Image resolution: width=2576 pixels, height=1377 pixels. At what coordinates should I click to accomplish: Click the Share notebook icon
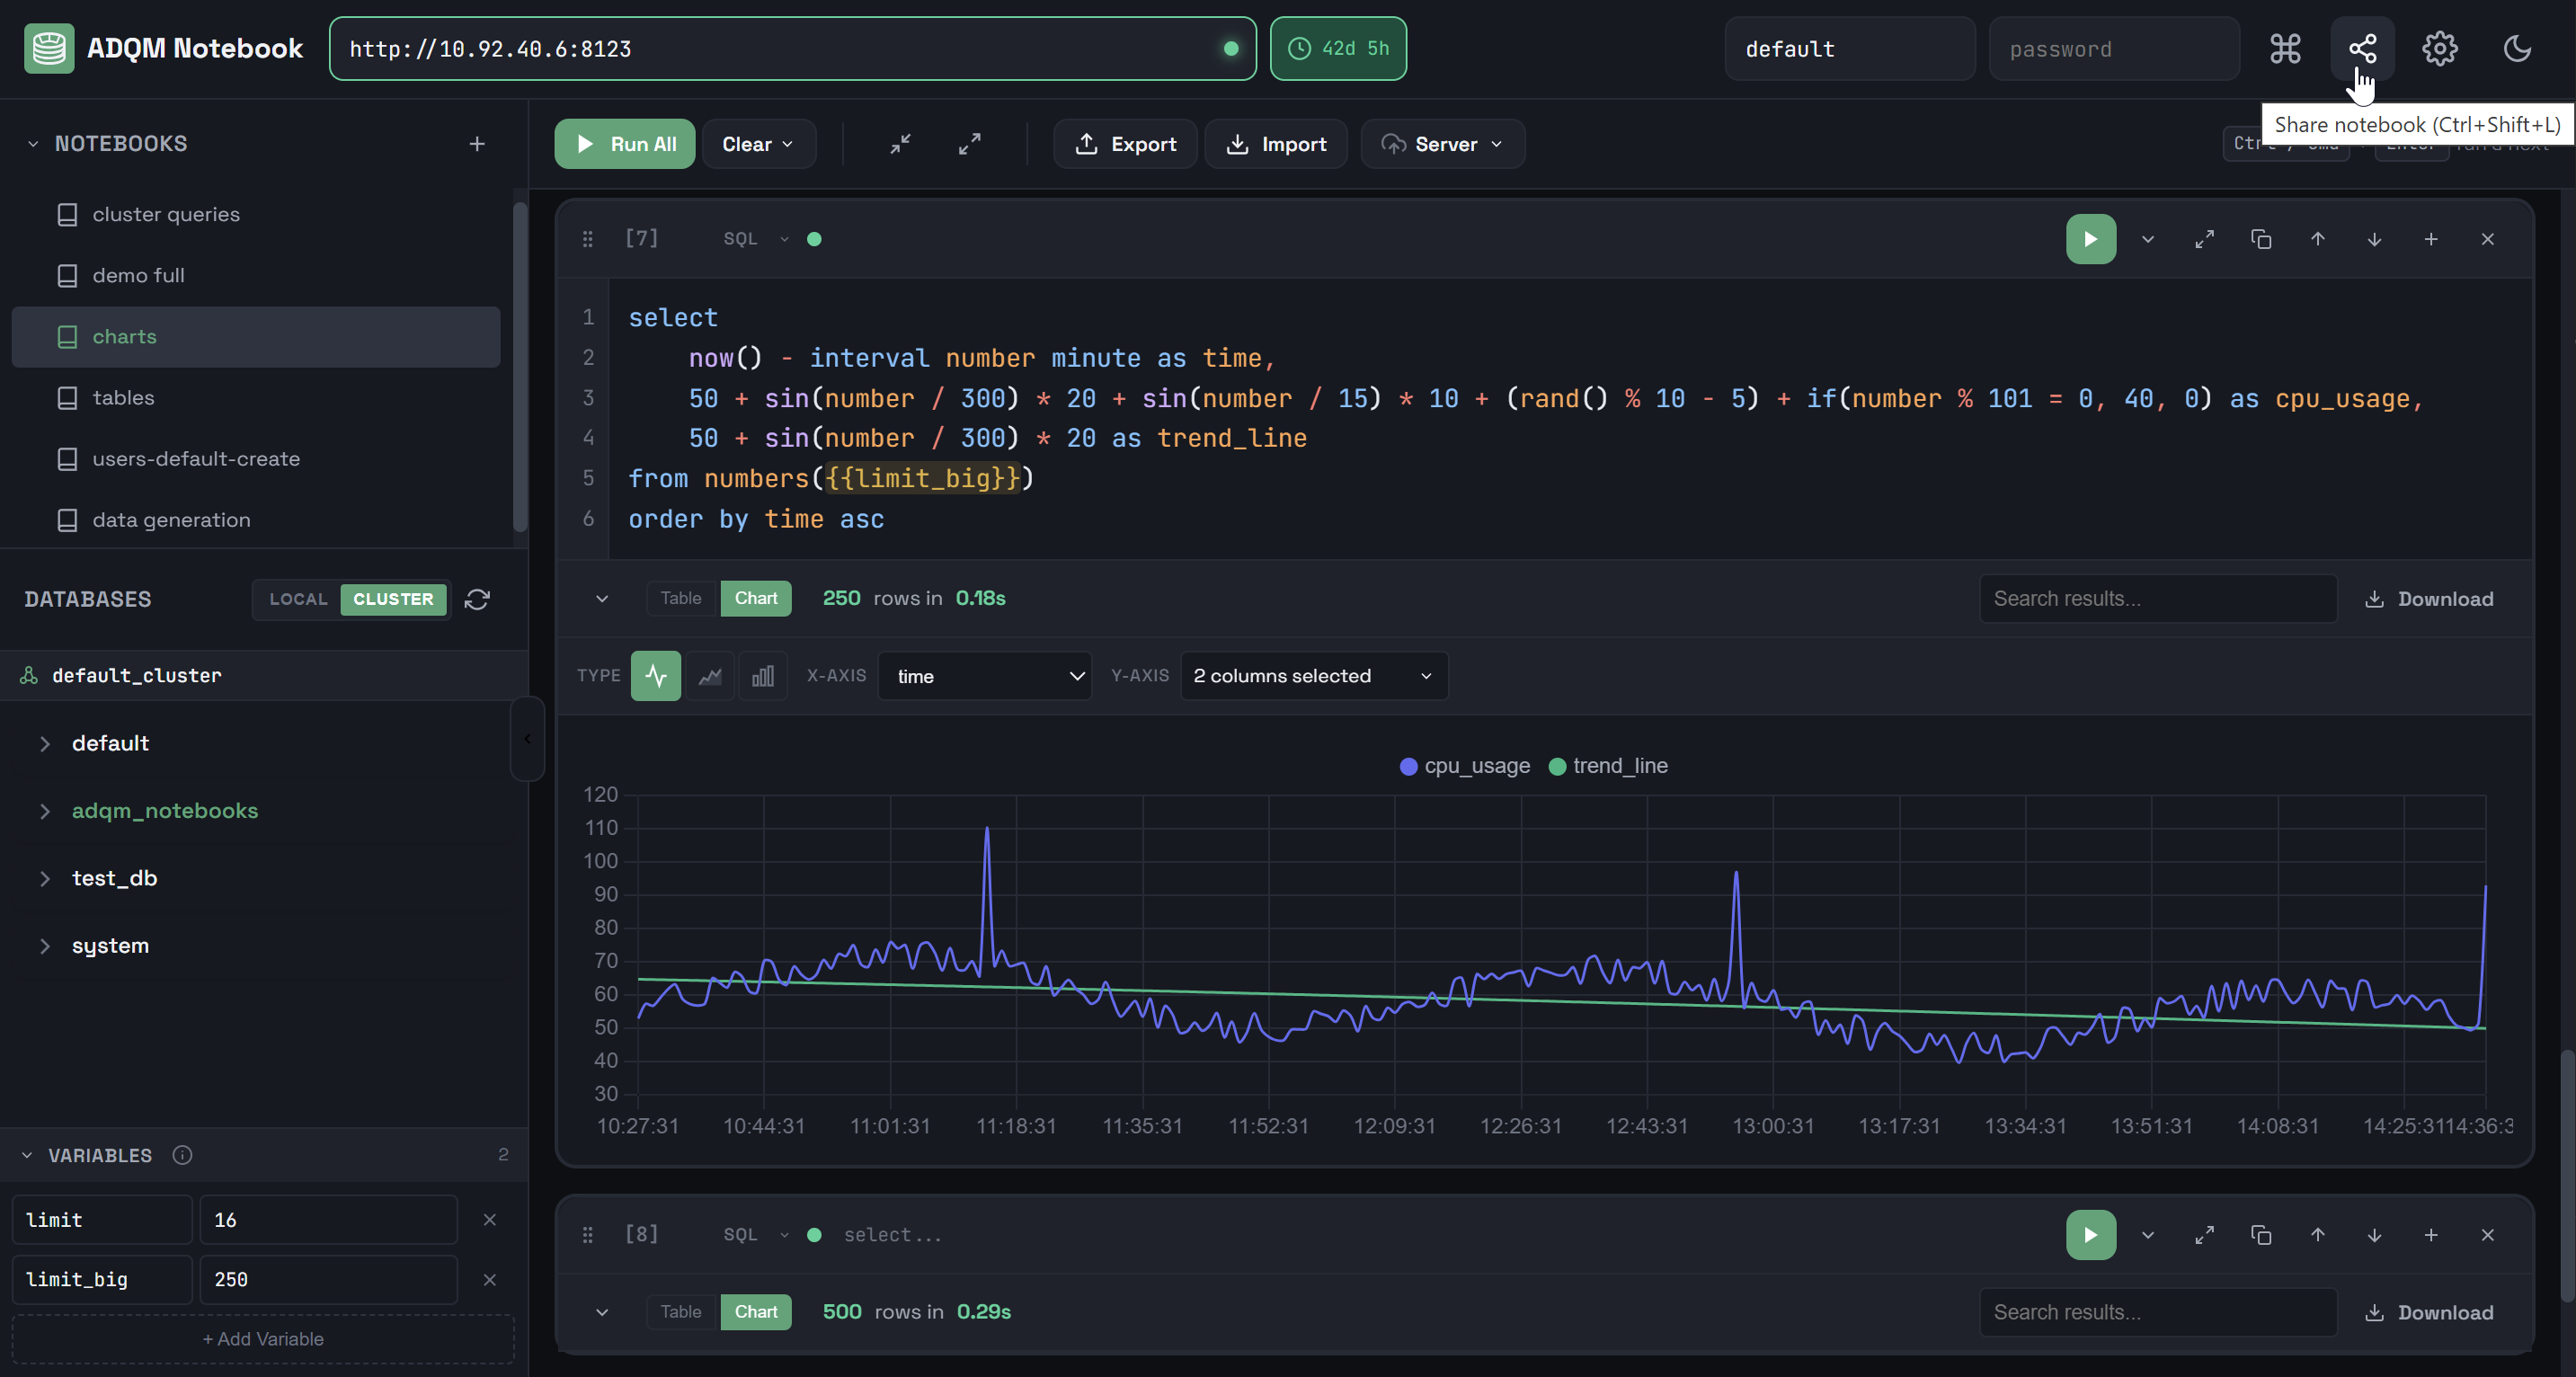pos(2362,48)
